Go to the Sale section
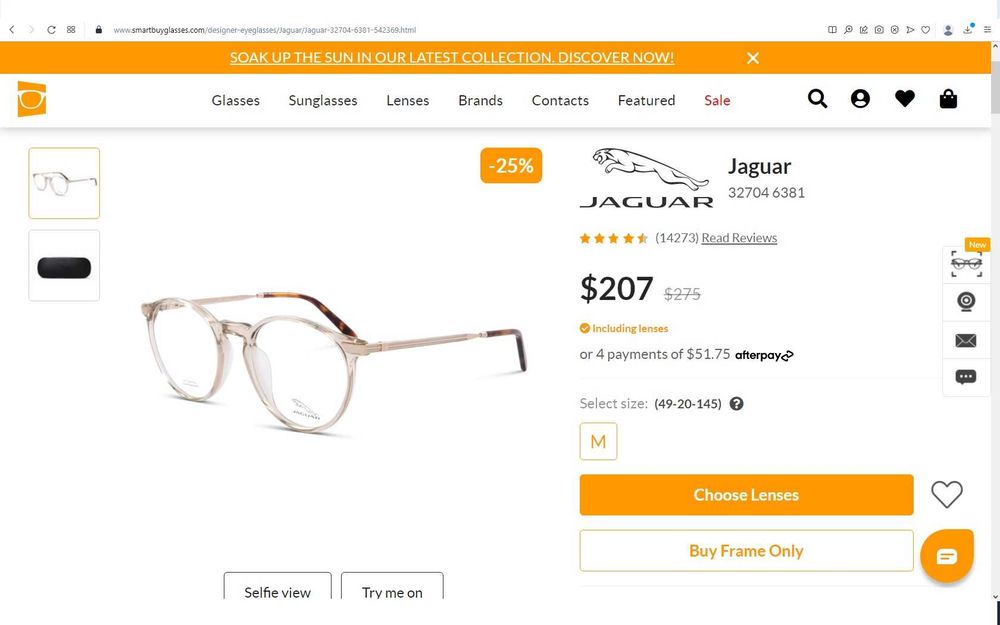 pyautogui.click(x=717, y=100)
